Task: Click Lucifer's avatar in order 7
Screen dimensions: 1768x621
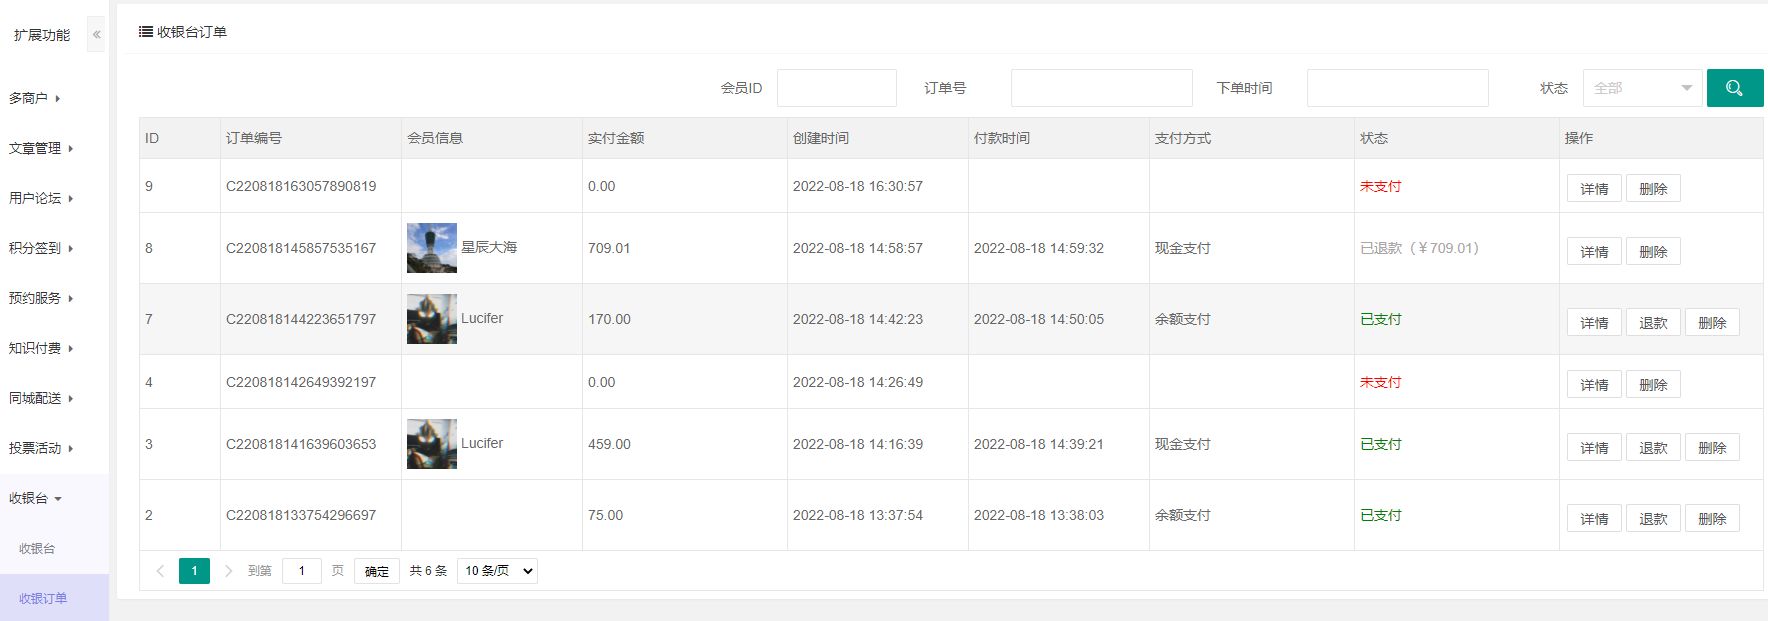Action: tap(431, 319)
